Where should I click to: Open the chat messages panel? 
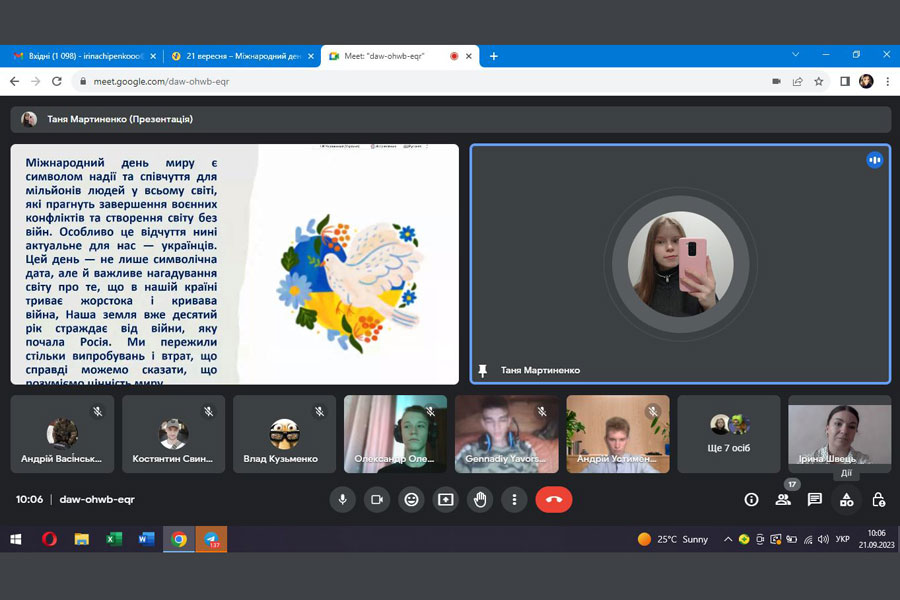815,500
